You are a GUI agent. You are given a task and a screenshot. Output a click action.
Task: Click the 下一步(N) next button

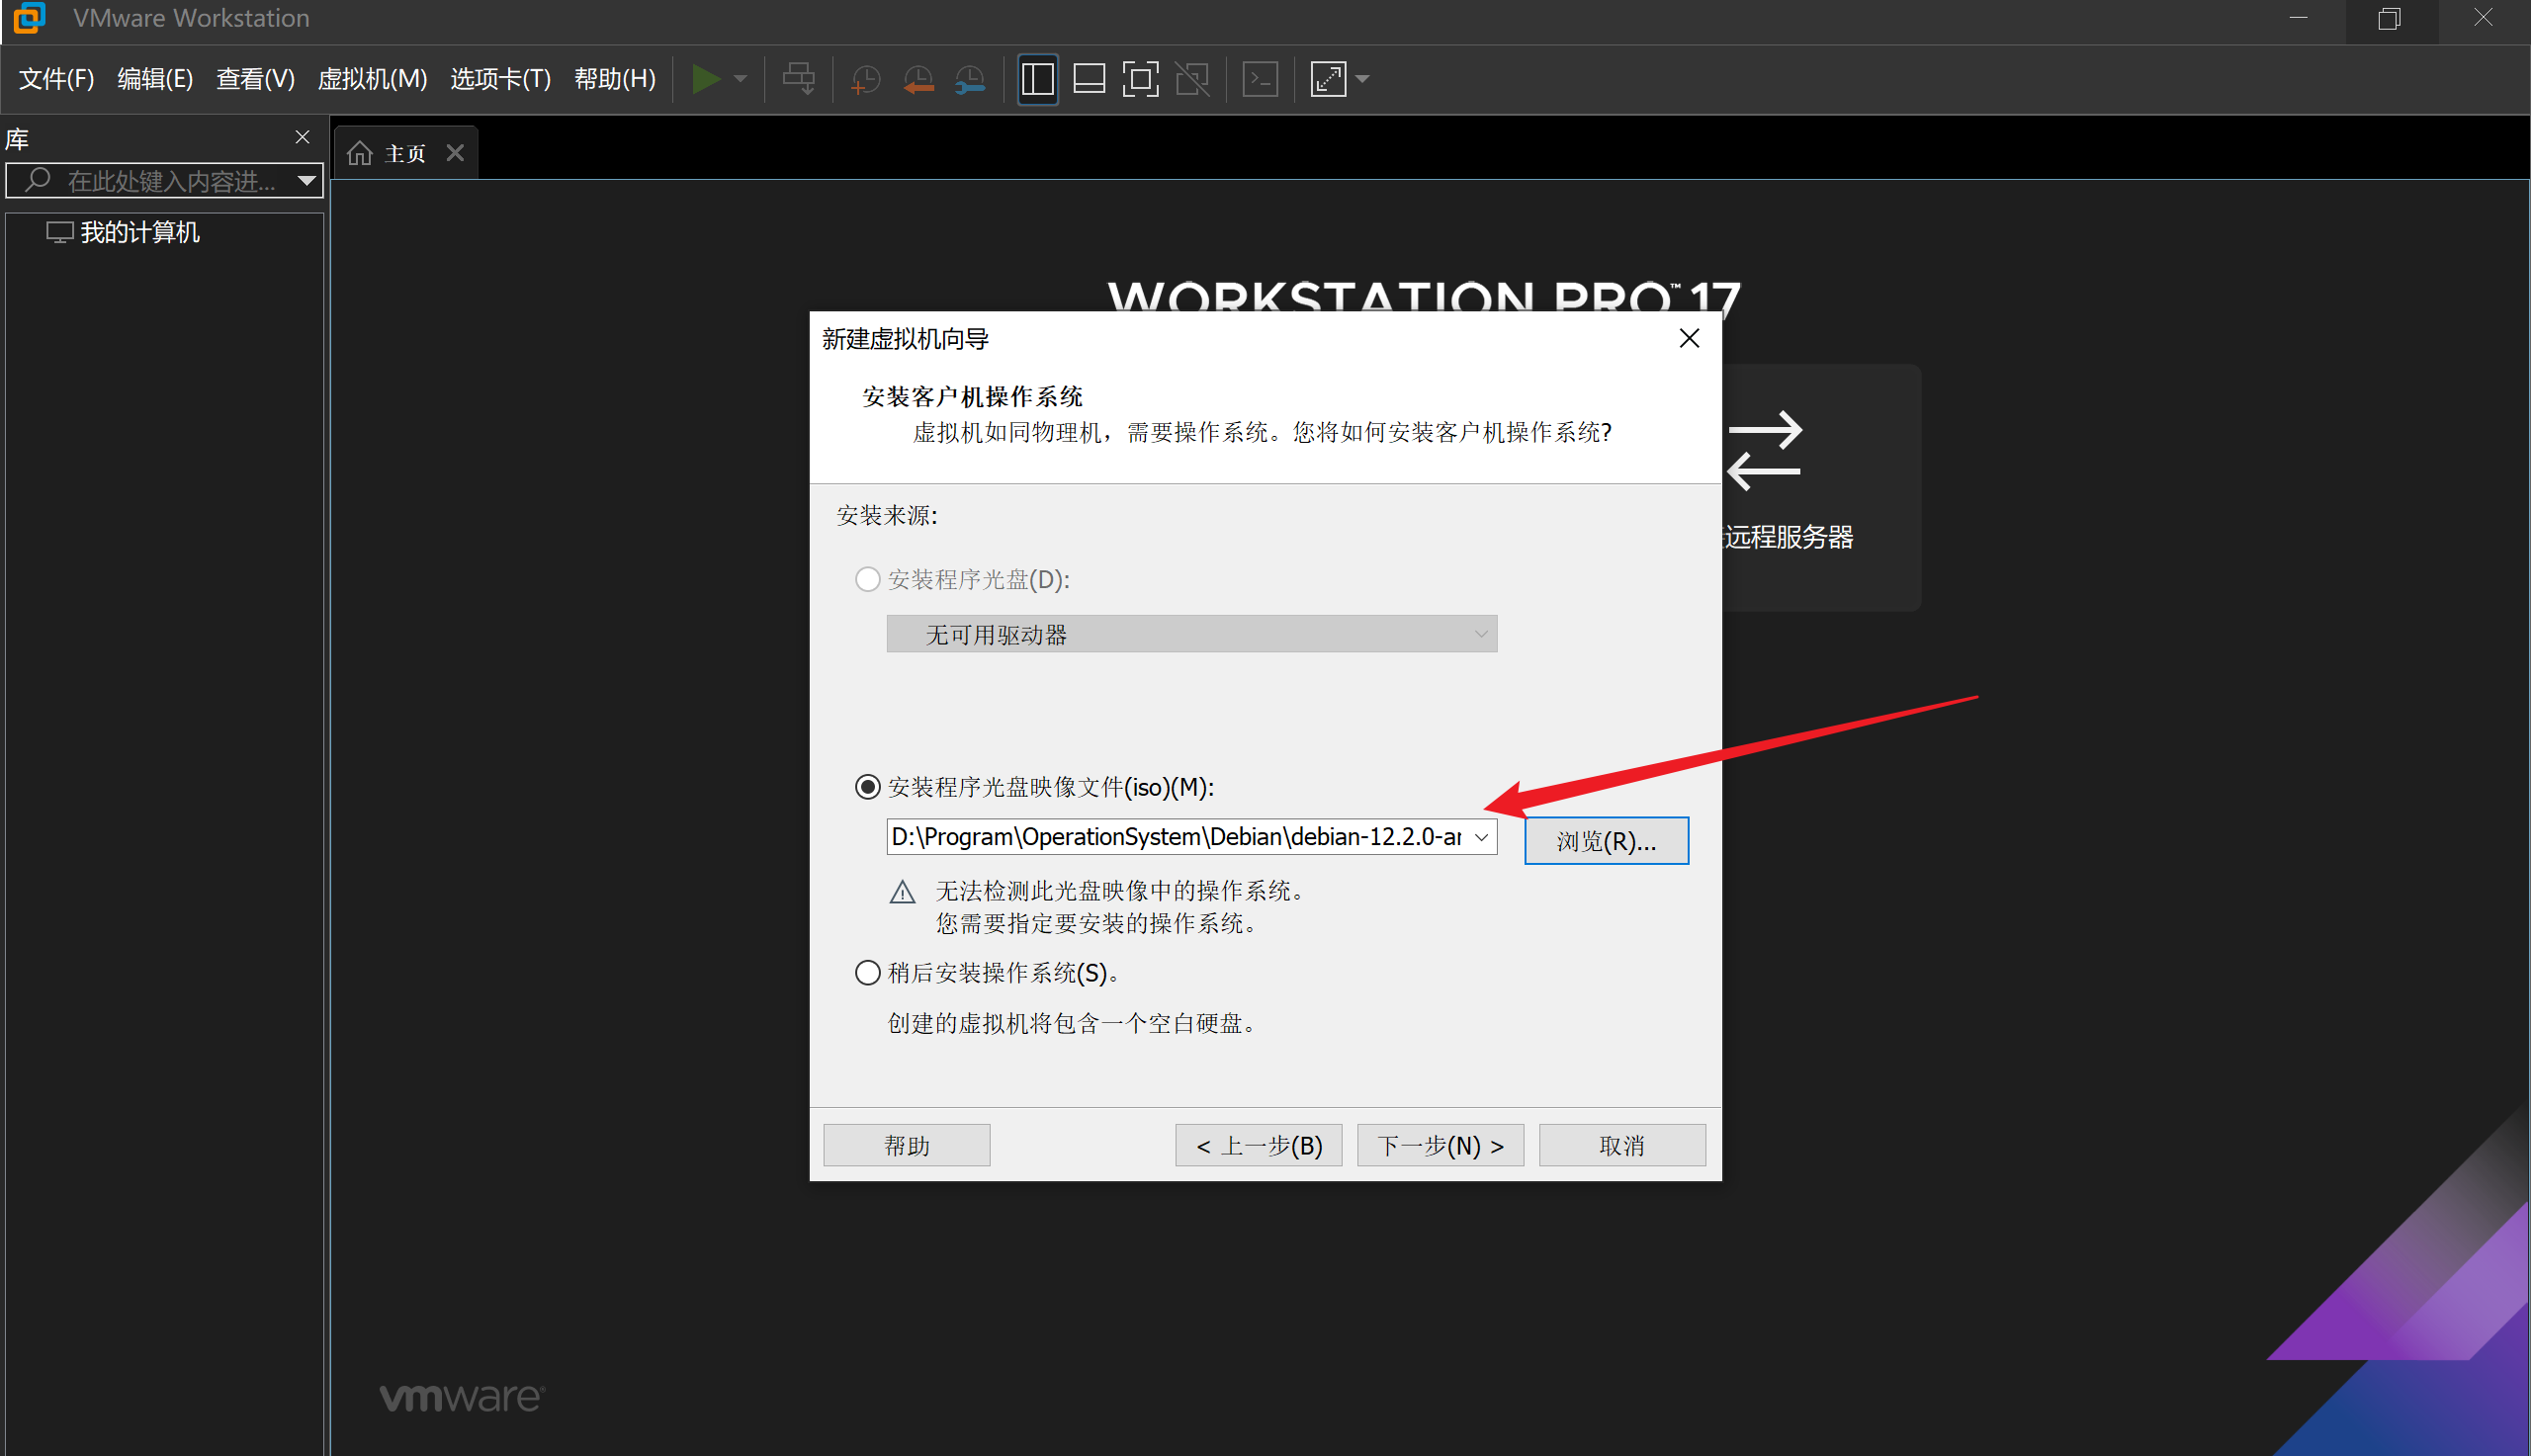(1440, 1145)
